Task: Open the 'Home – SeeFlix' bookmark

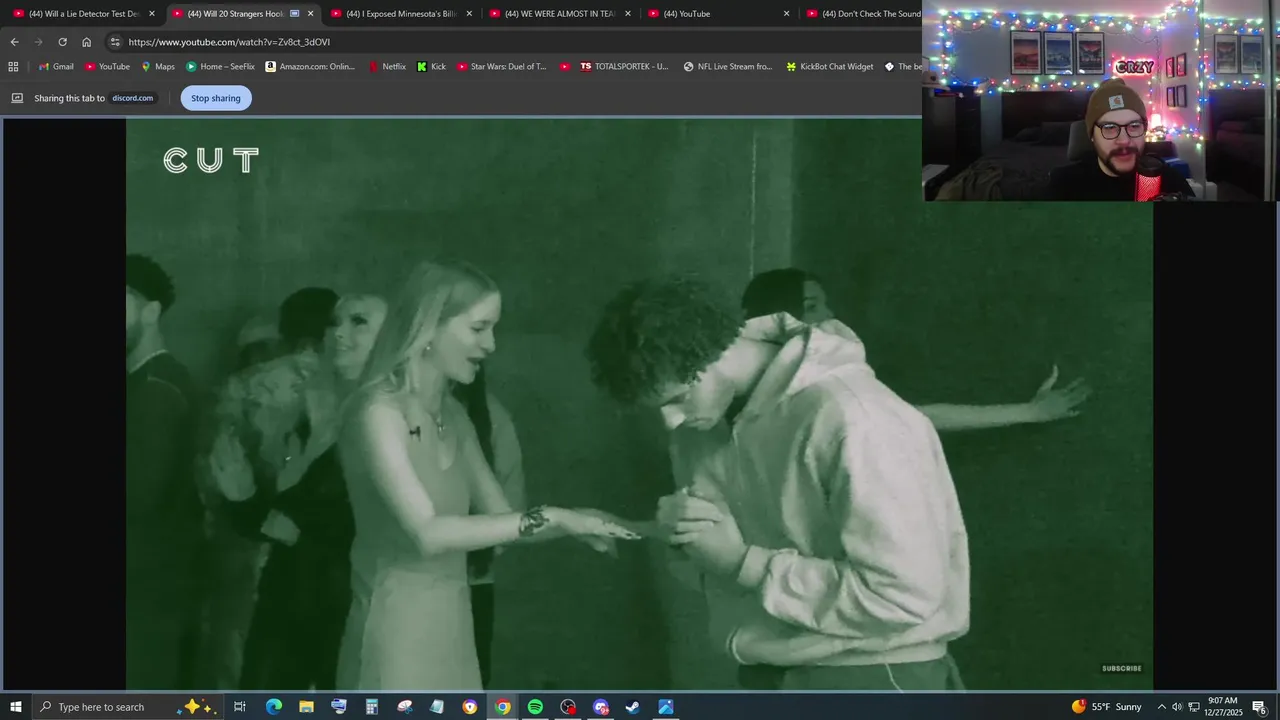Action: point(221,66)
